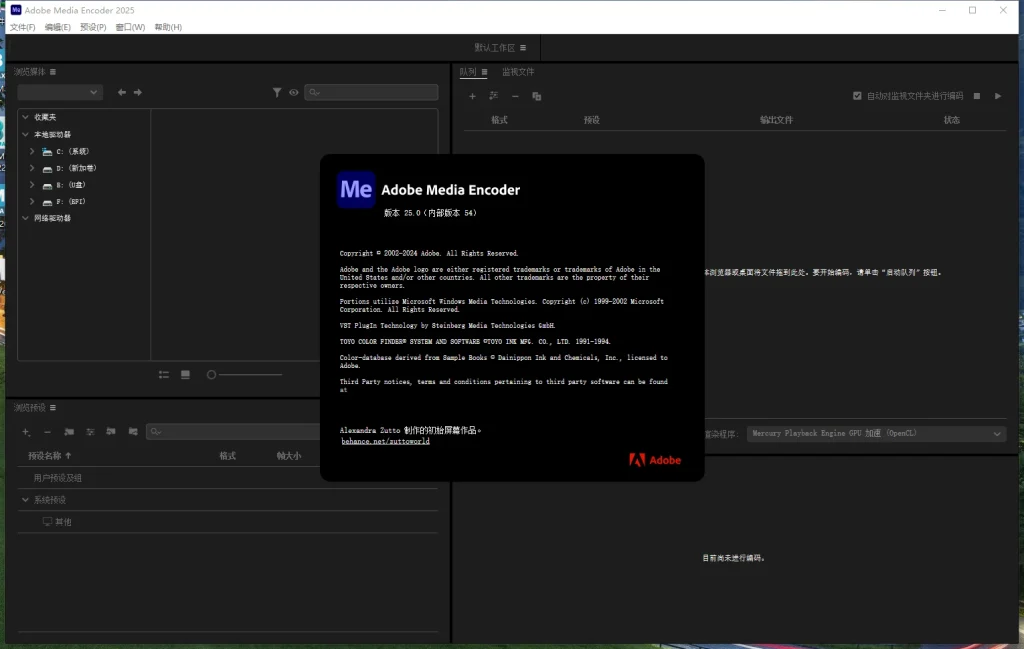Click the 输出文件 column header in queue
Image resolution: width=1024 pixels, height=649 pixels.
(x=776, y=120)
